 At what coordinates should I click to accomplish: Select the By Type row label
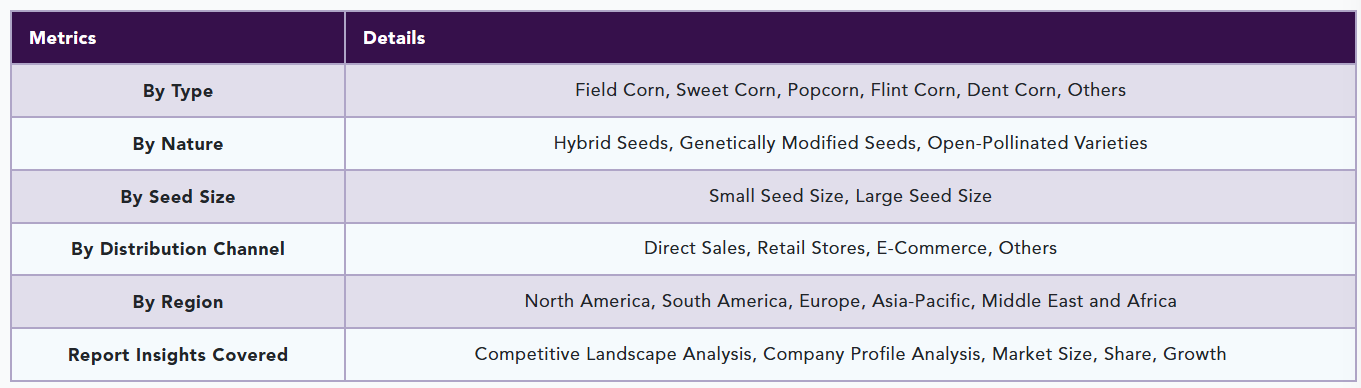[x=178, y=91]
